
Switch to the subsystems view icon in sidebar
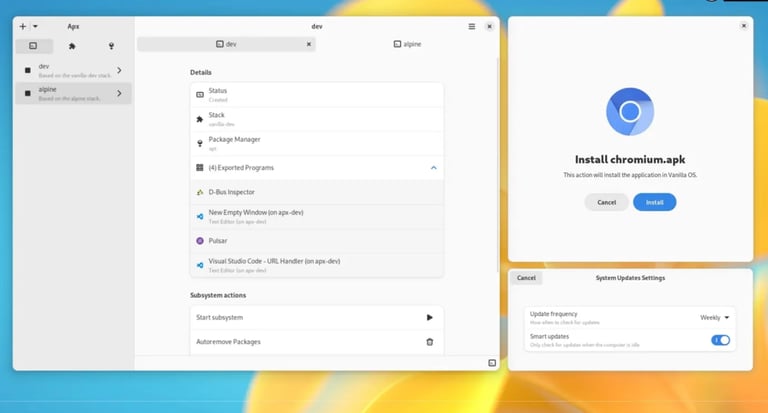(x=33, y=46)
